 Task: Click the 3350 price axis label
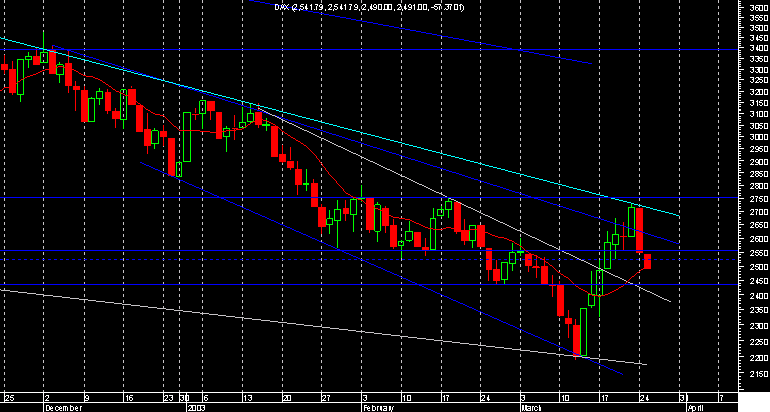point(759,58)
